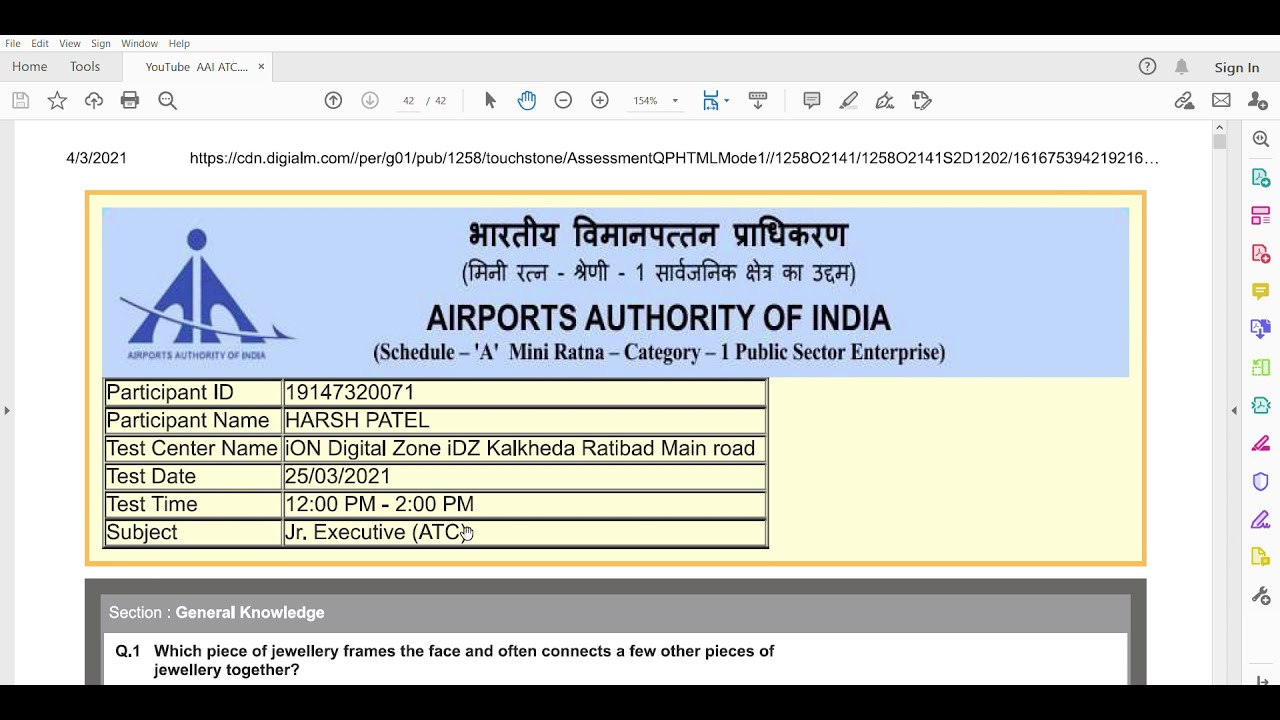Open the yellow Send for Comments tool in right pane
Image resolution: width=1280 pixels, height=720 pixels.
(x=1261, y=557)
